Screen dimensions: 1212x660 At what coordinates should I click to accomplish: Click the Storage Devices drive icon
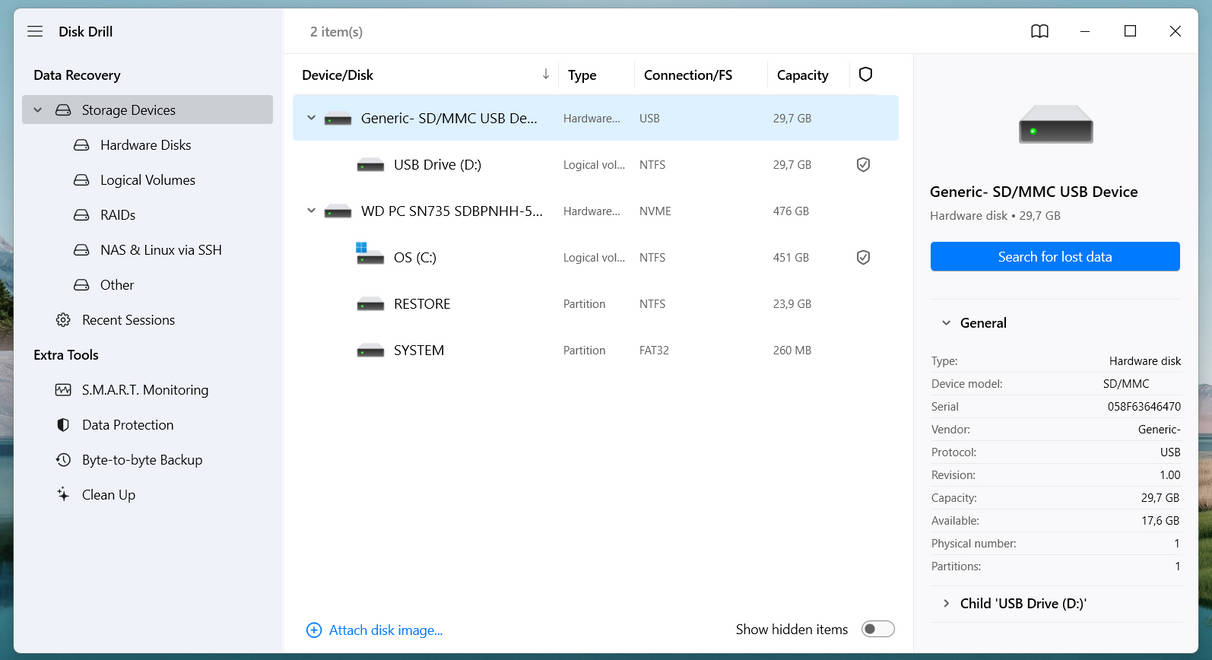(63, 110)
